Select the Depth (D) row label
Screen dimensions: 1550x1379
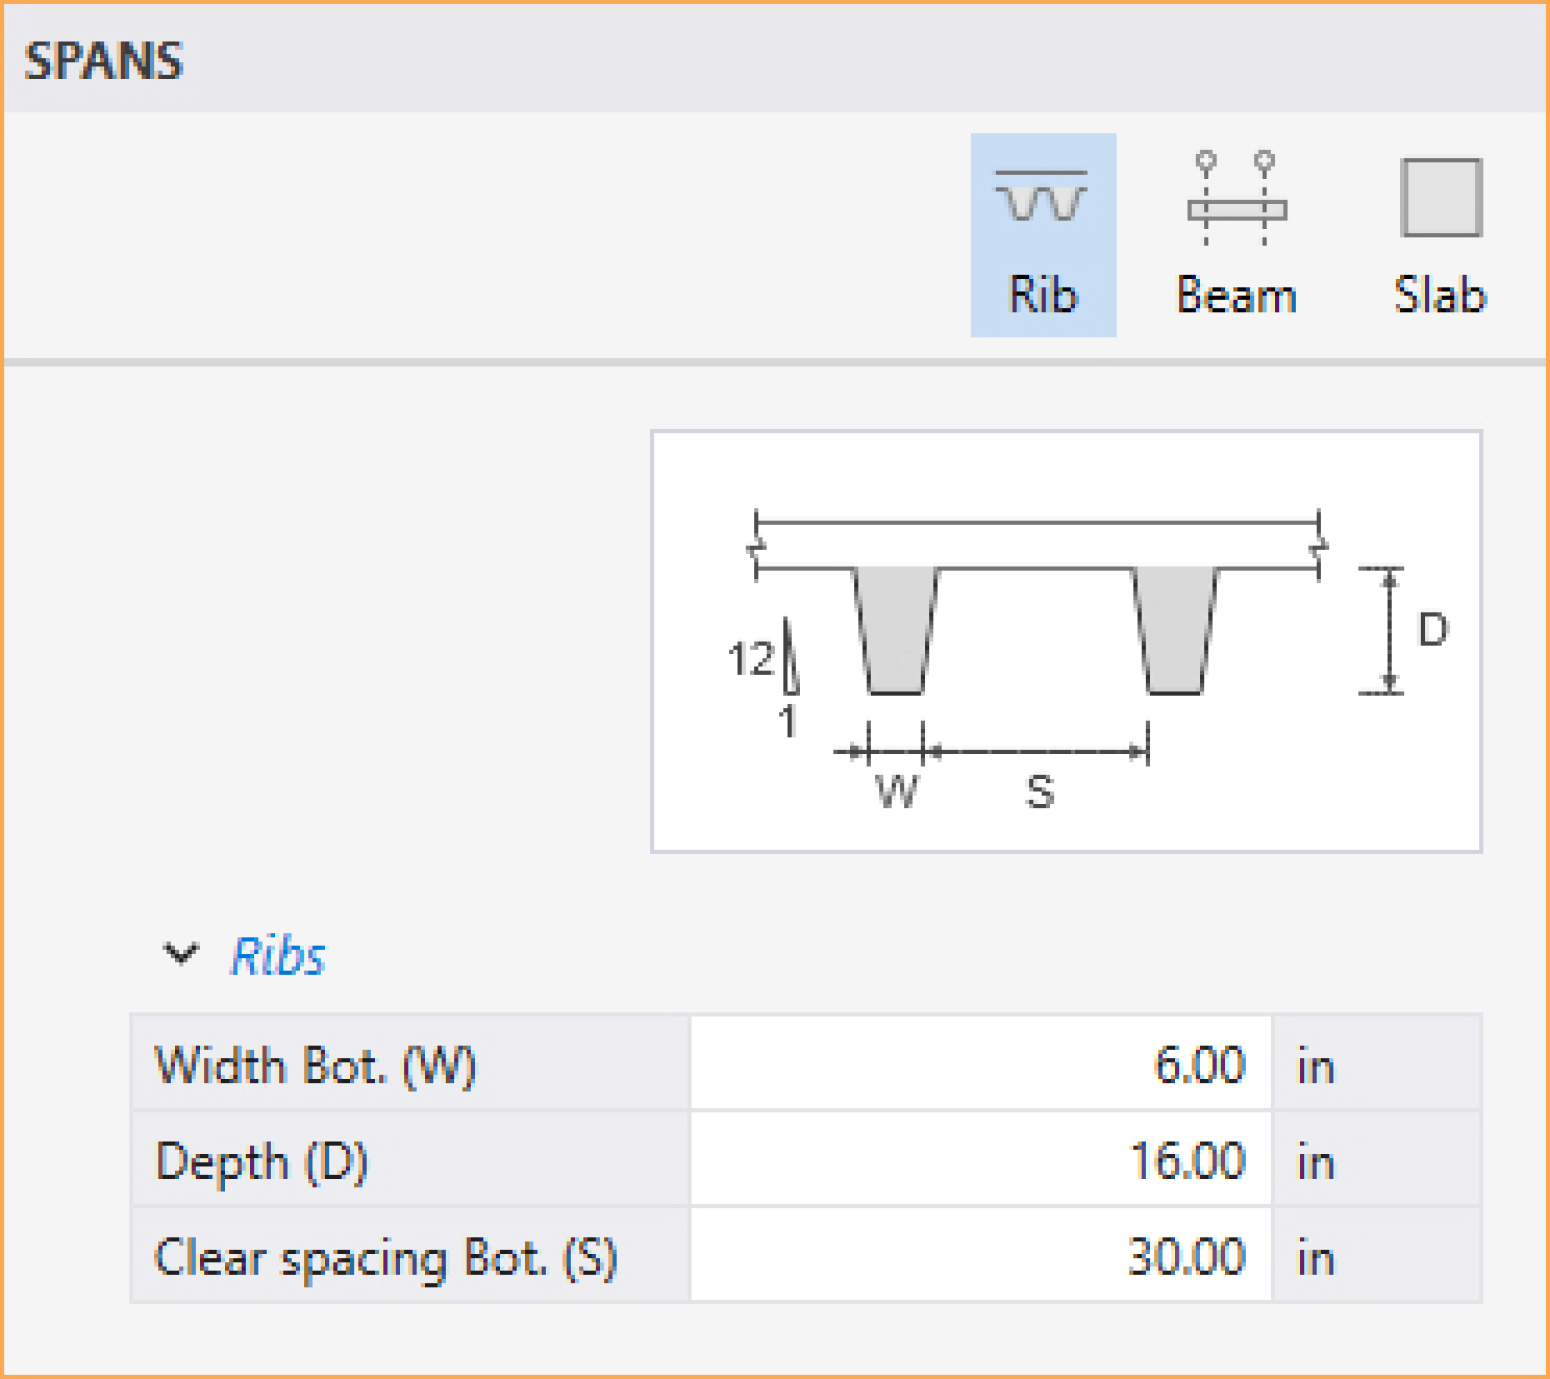coord(262,1160)
